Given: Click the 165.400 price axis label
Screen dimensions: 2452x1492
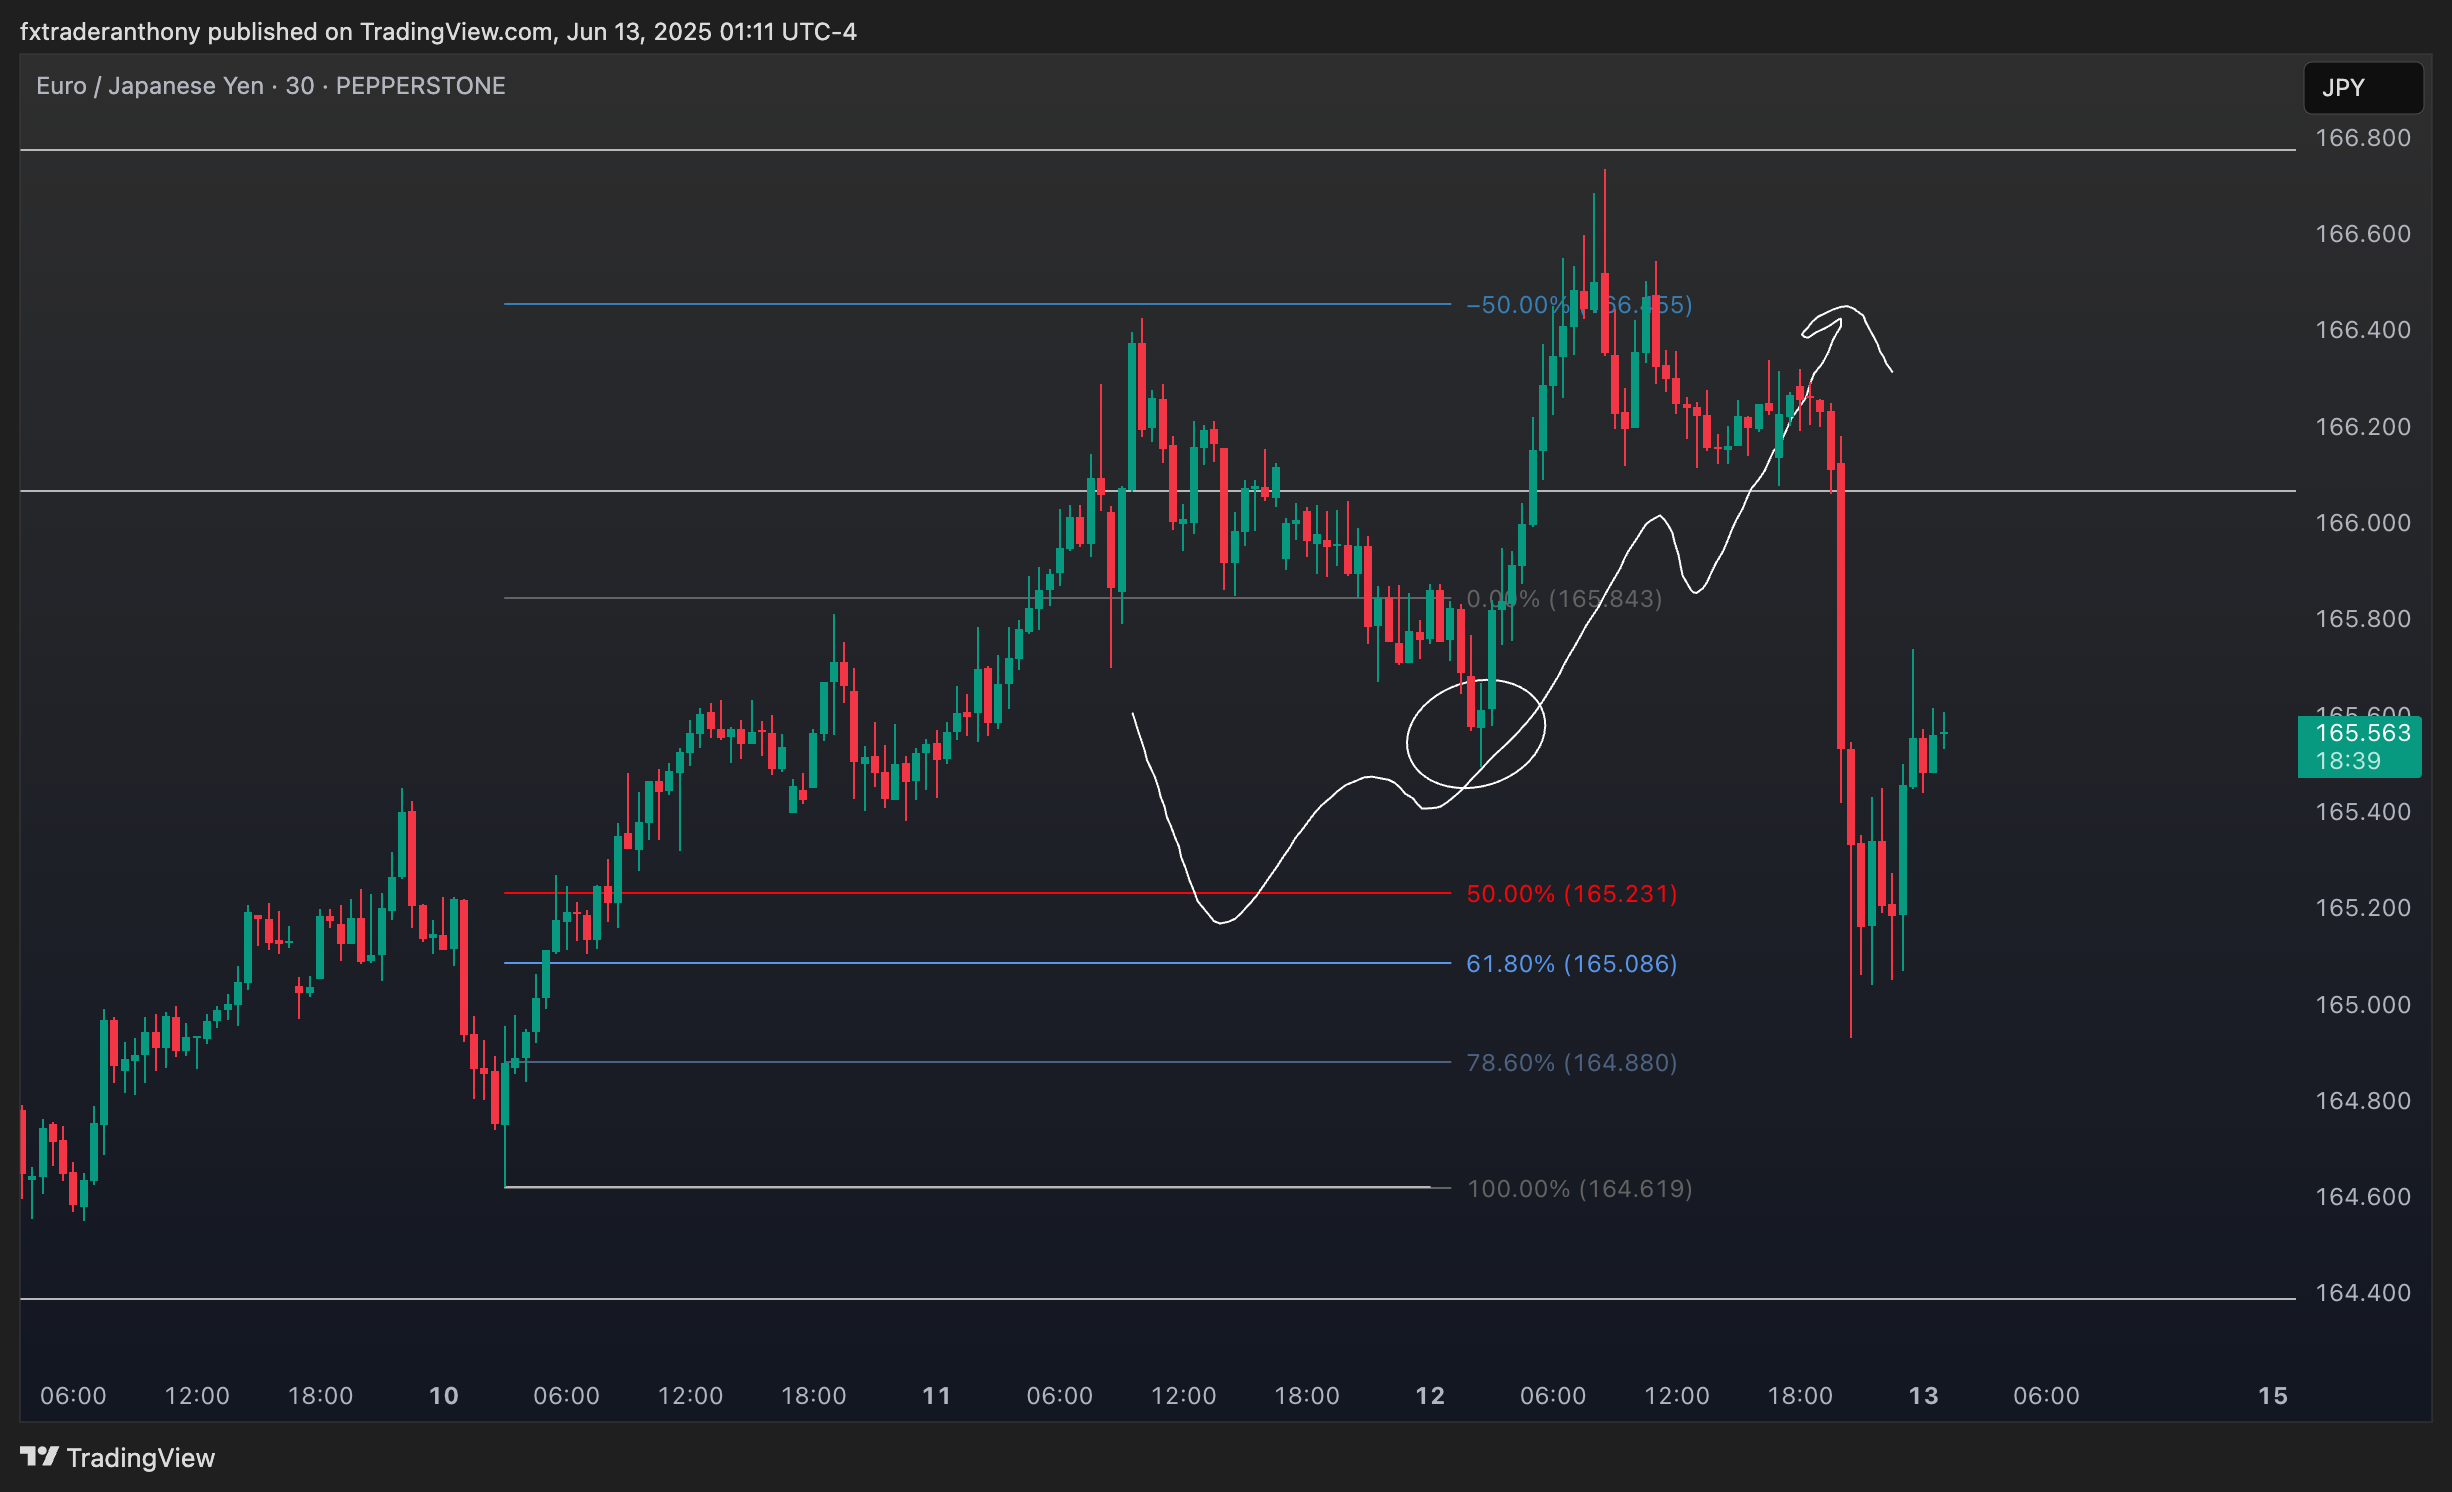Looking at the screenshot, I should 2363,812.
